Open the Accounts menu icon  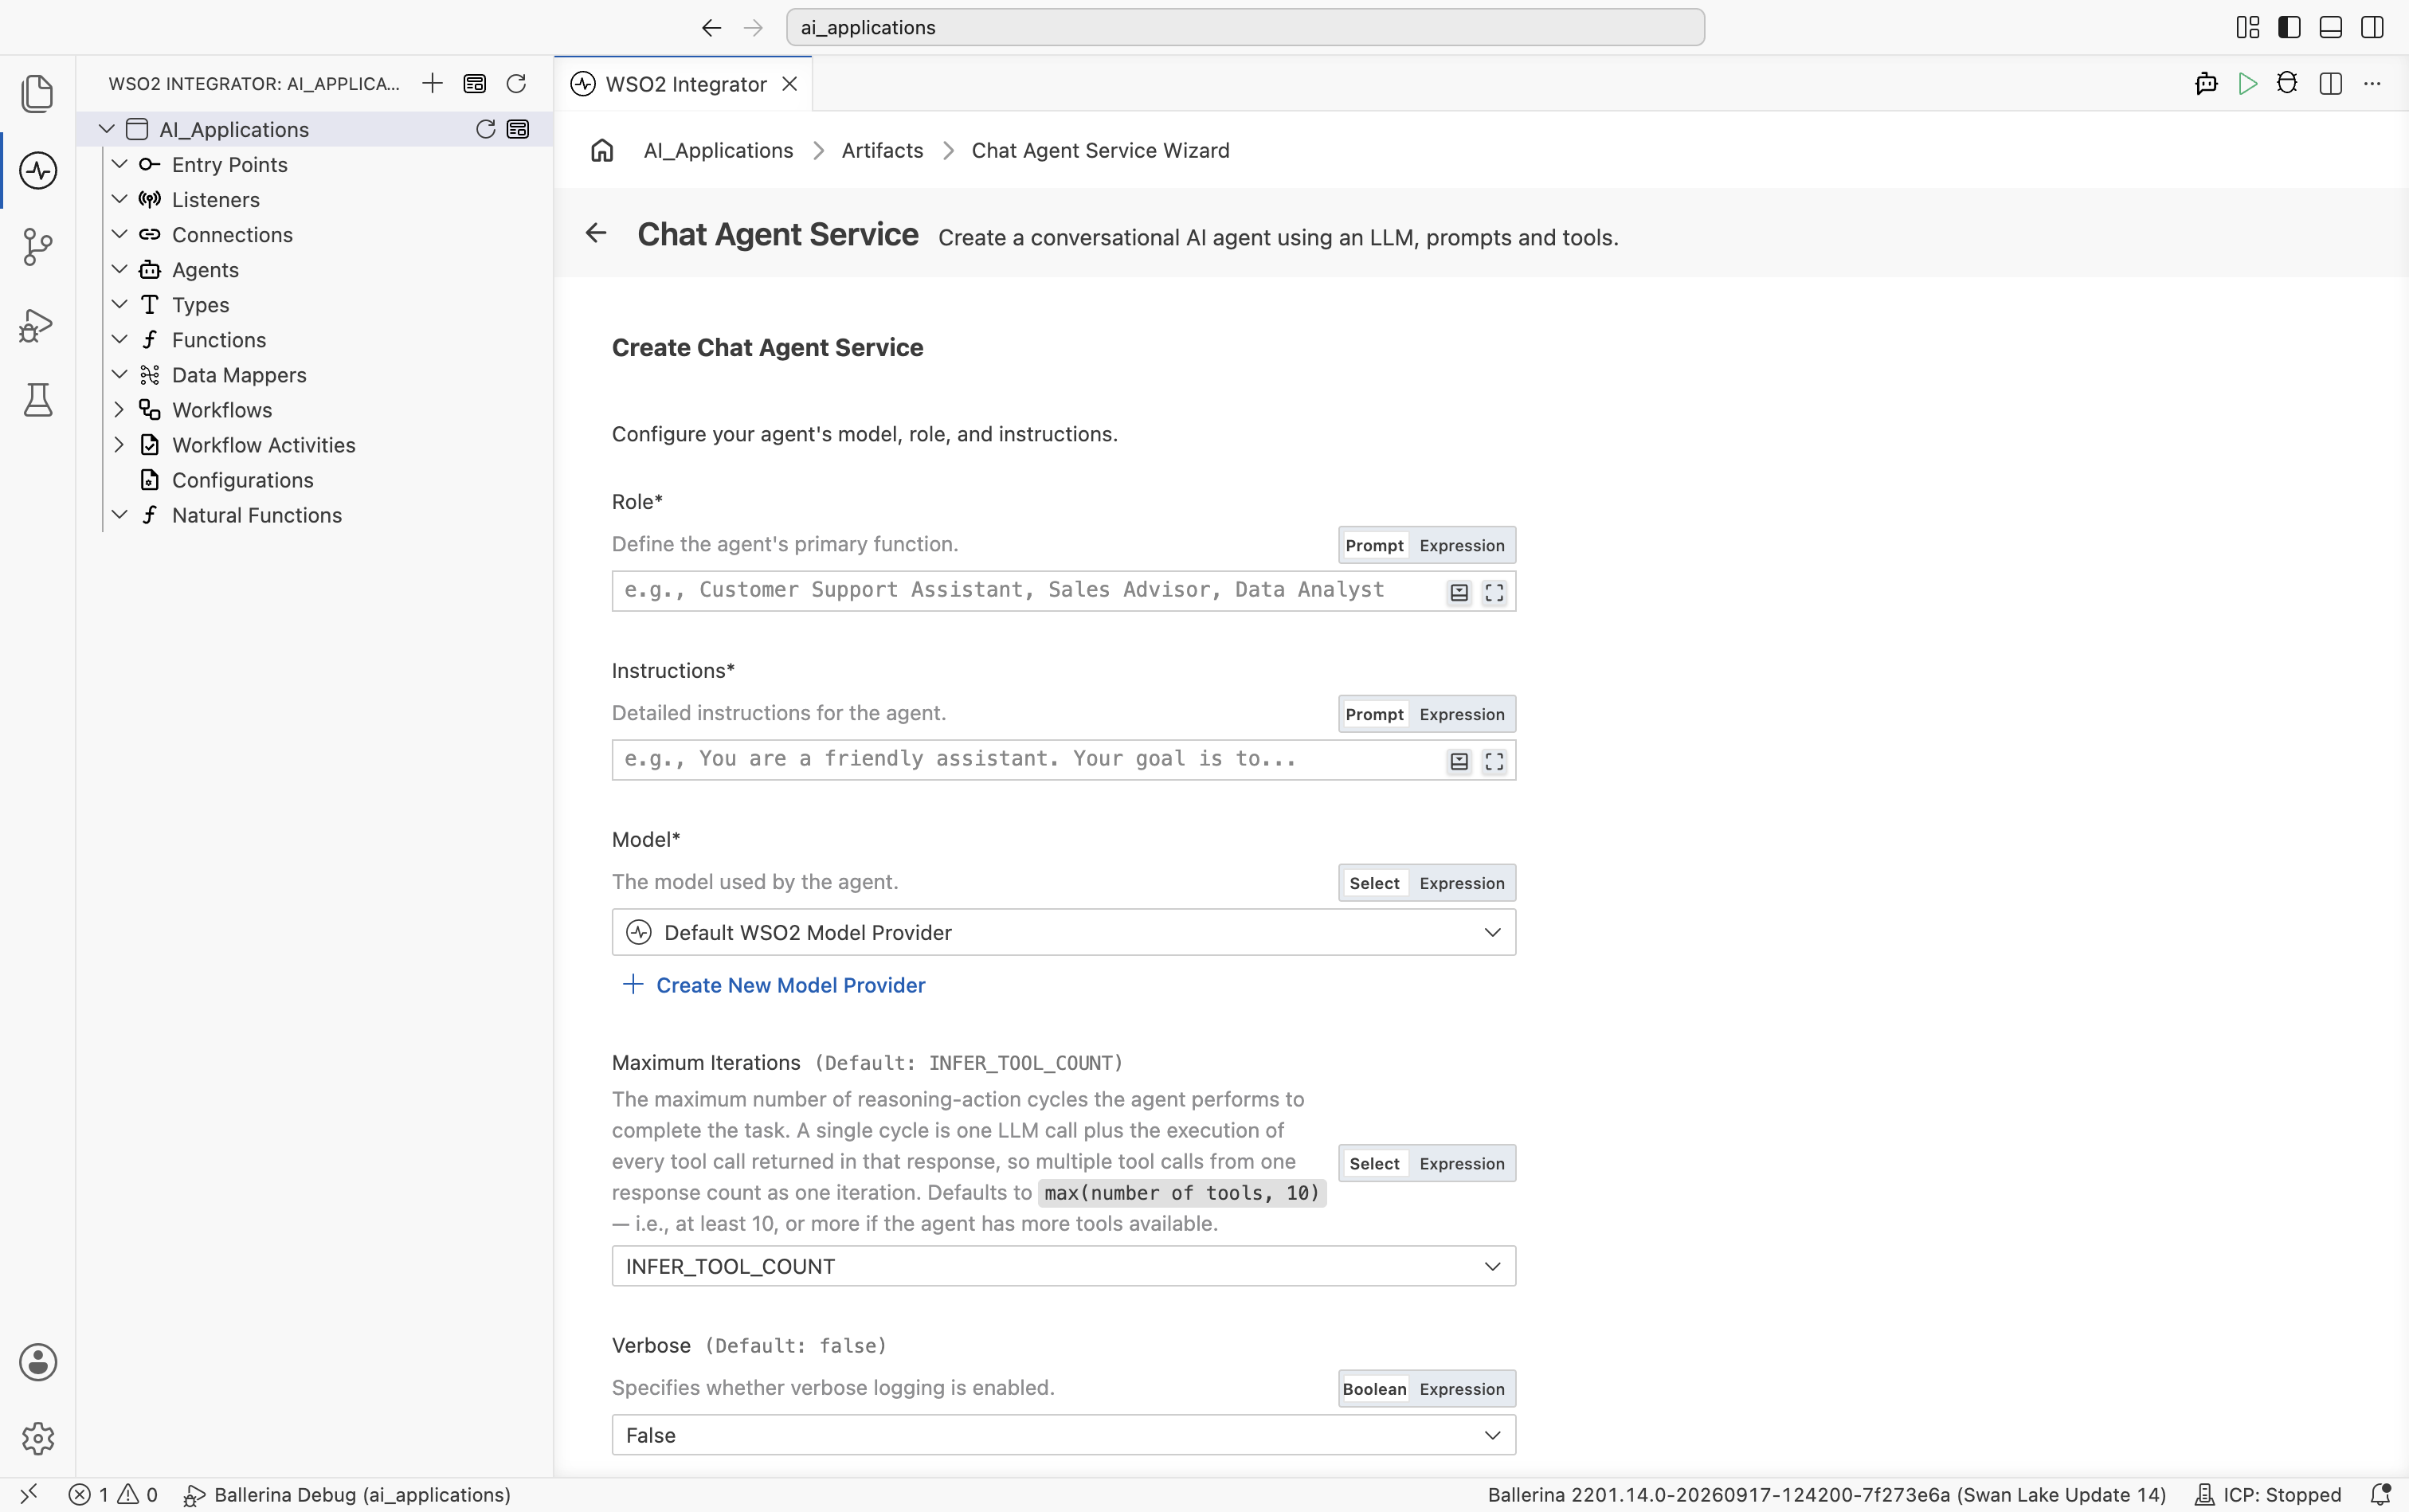[38, 1362]
